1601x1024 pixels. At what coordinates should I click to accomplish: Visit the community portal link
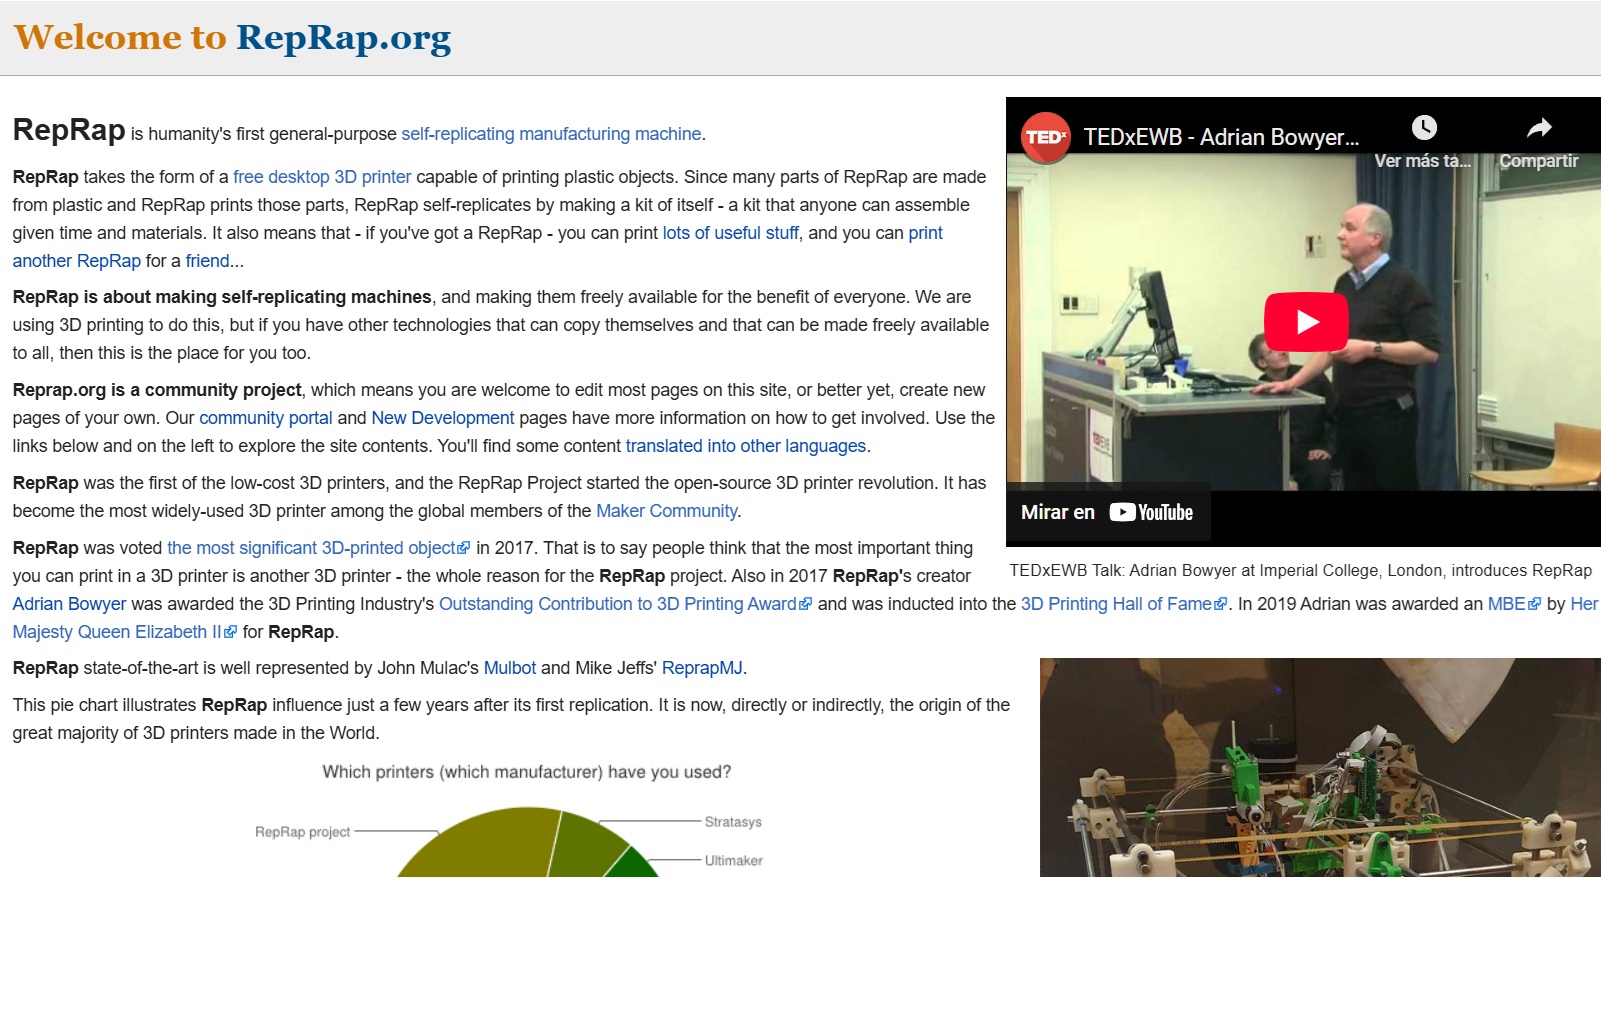[265, 418]
